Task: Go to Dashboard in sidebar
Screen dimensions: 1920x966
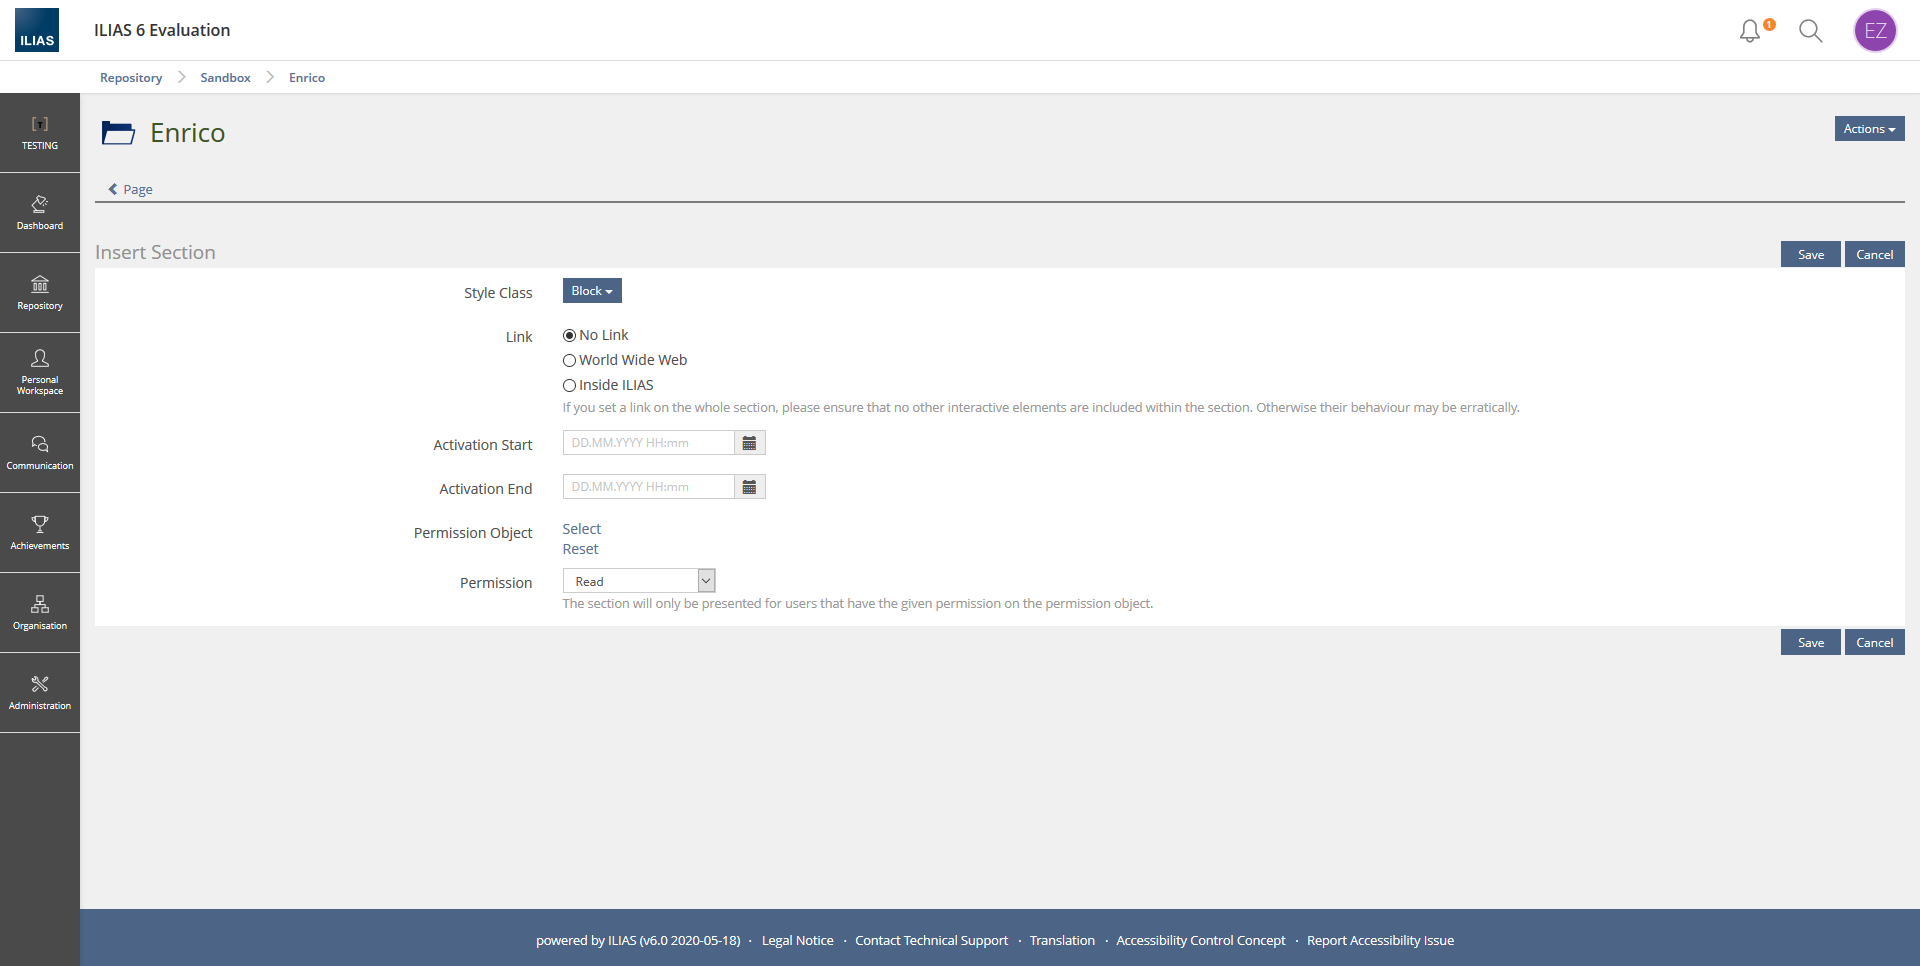Action: click(x=40, y=213)
